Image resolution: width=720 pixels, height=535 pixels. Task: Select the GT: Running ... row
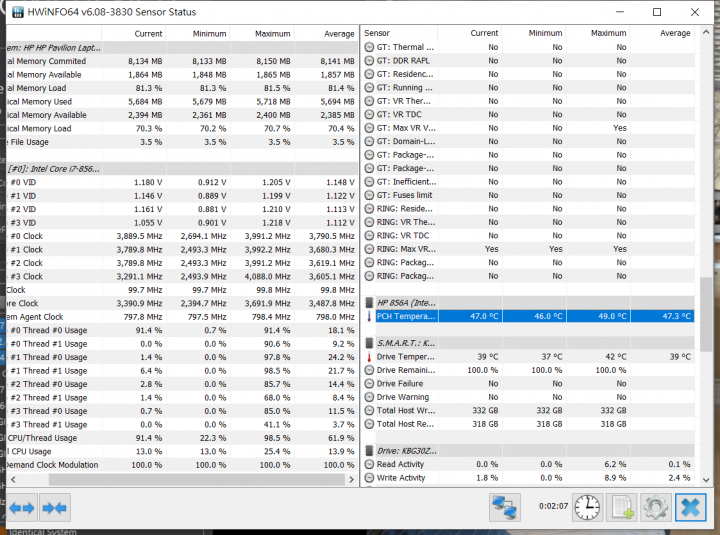coord(529,88)
